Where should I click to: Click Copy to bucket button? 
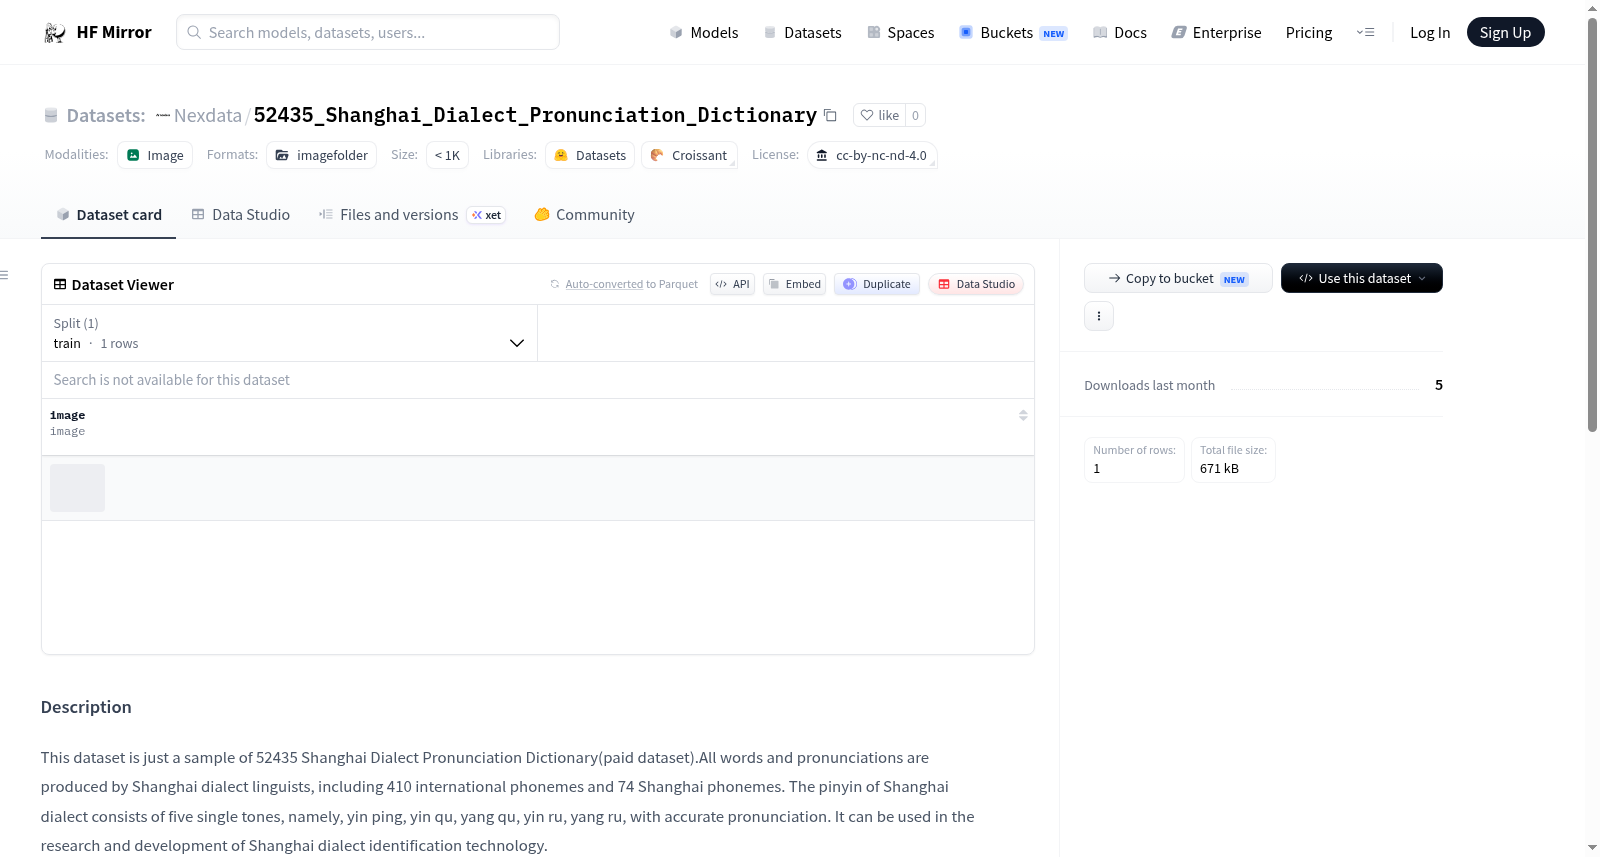(x=1178, y=278)
